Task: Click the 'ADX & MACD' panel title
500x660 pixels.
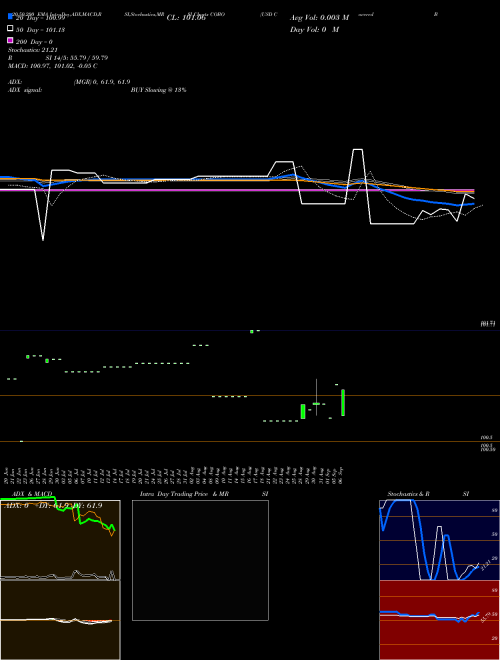Action: click(32, 494)
